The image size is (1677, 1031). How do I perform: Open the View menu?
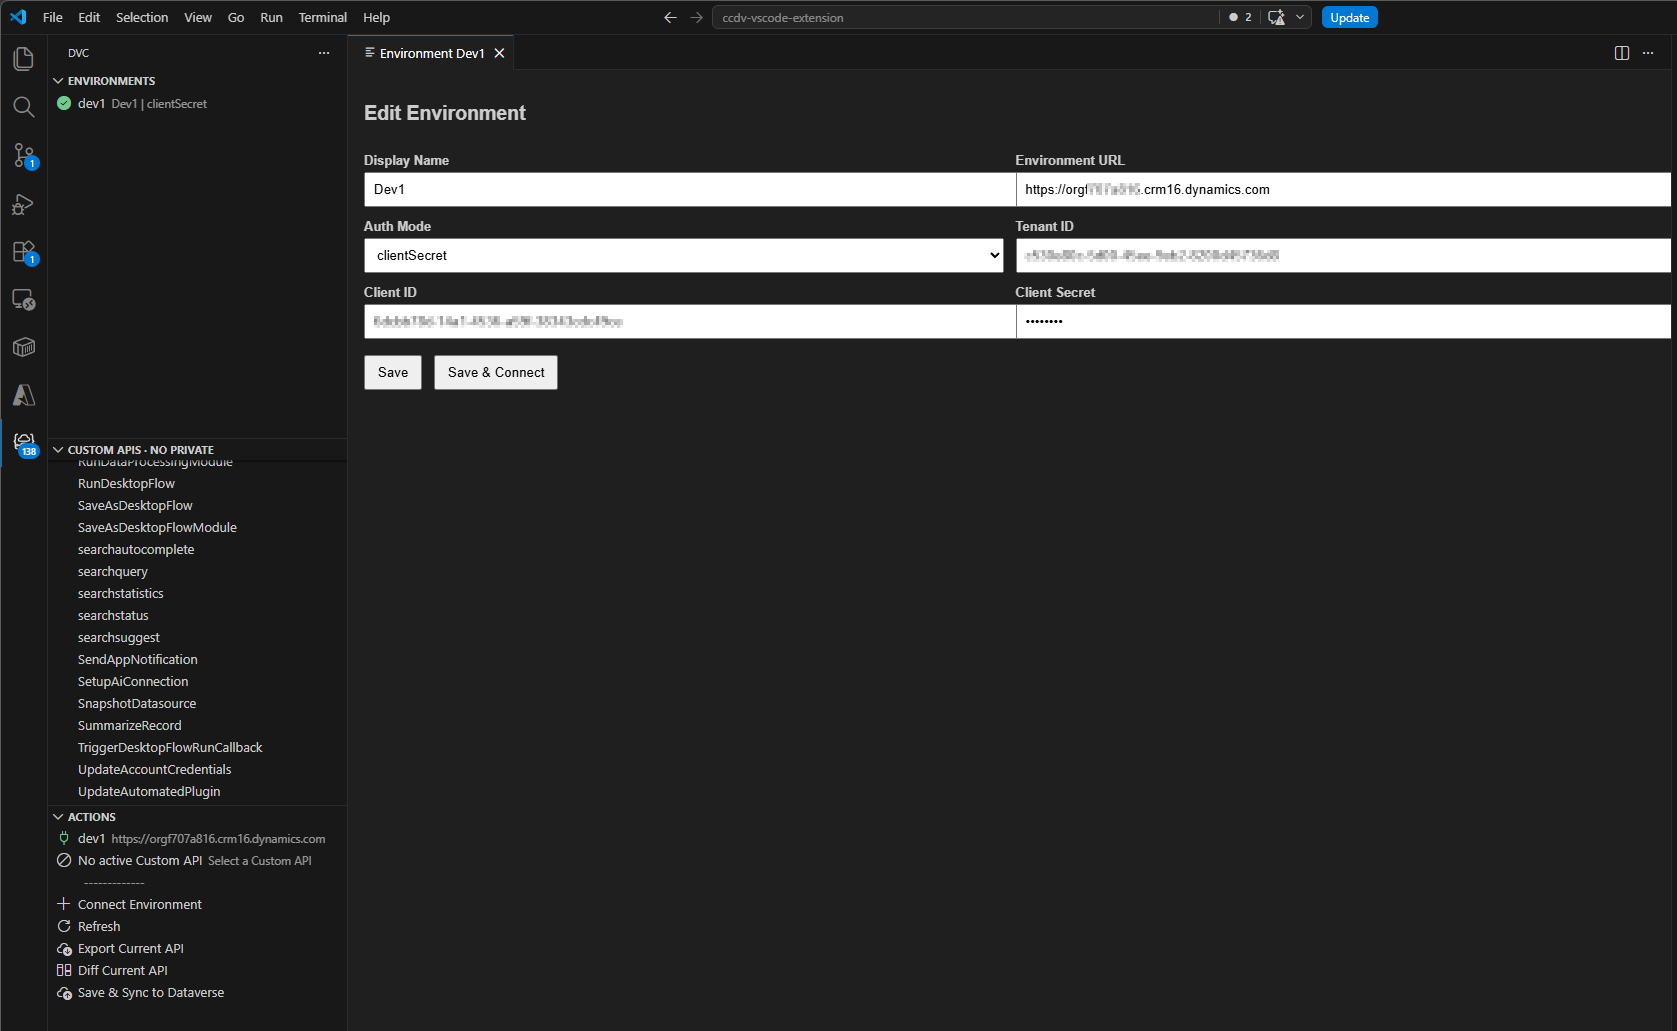pos(198,17)
